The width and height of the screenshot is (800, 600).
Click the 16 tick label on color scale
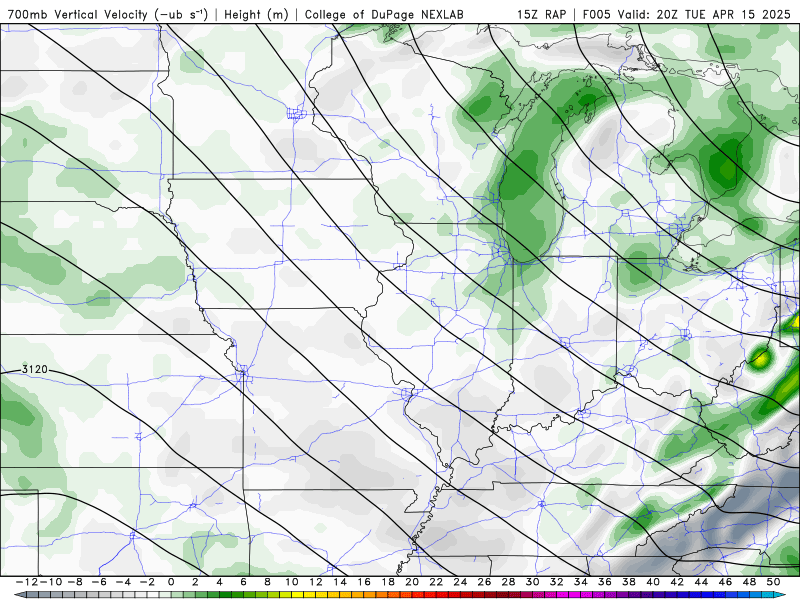pyautogui.click(x=364, y=582)
